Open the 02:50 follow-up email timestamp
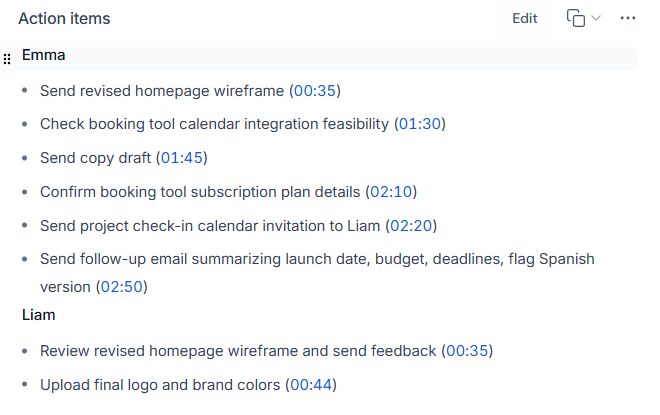The height and width of the screenshot is (415, 660). [122, 287]
